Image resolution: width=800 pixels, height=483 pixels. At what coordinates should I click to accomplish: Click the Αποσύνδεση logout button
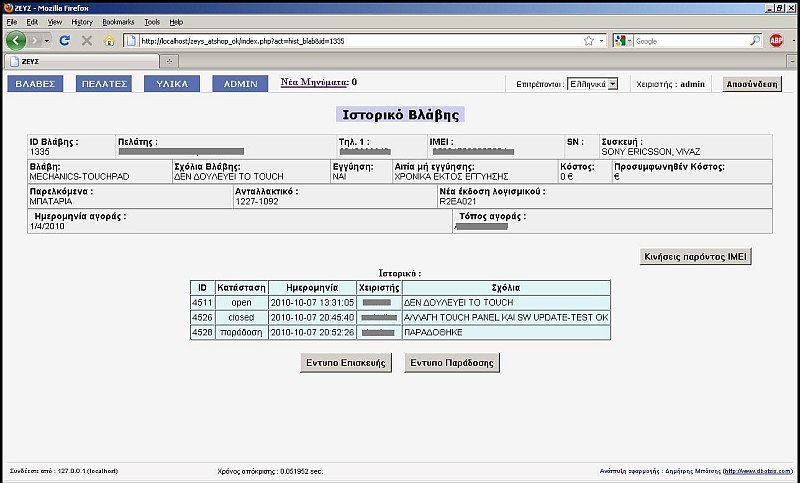point(752,84)
